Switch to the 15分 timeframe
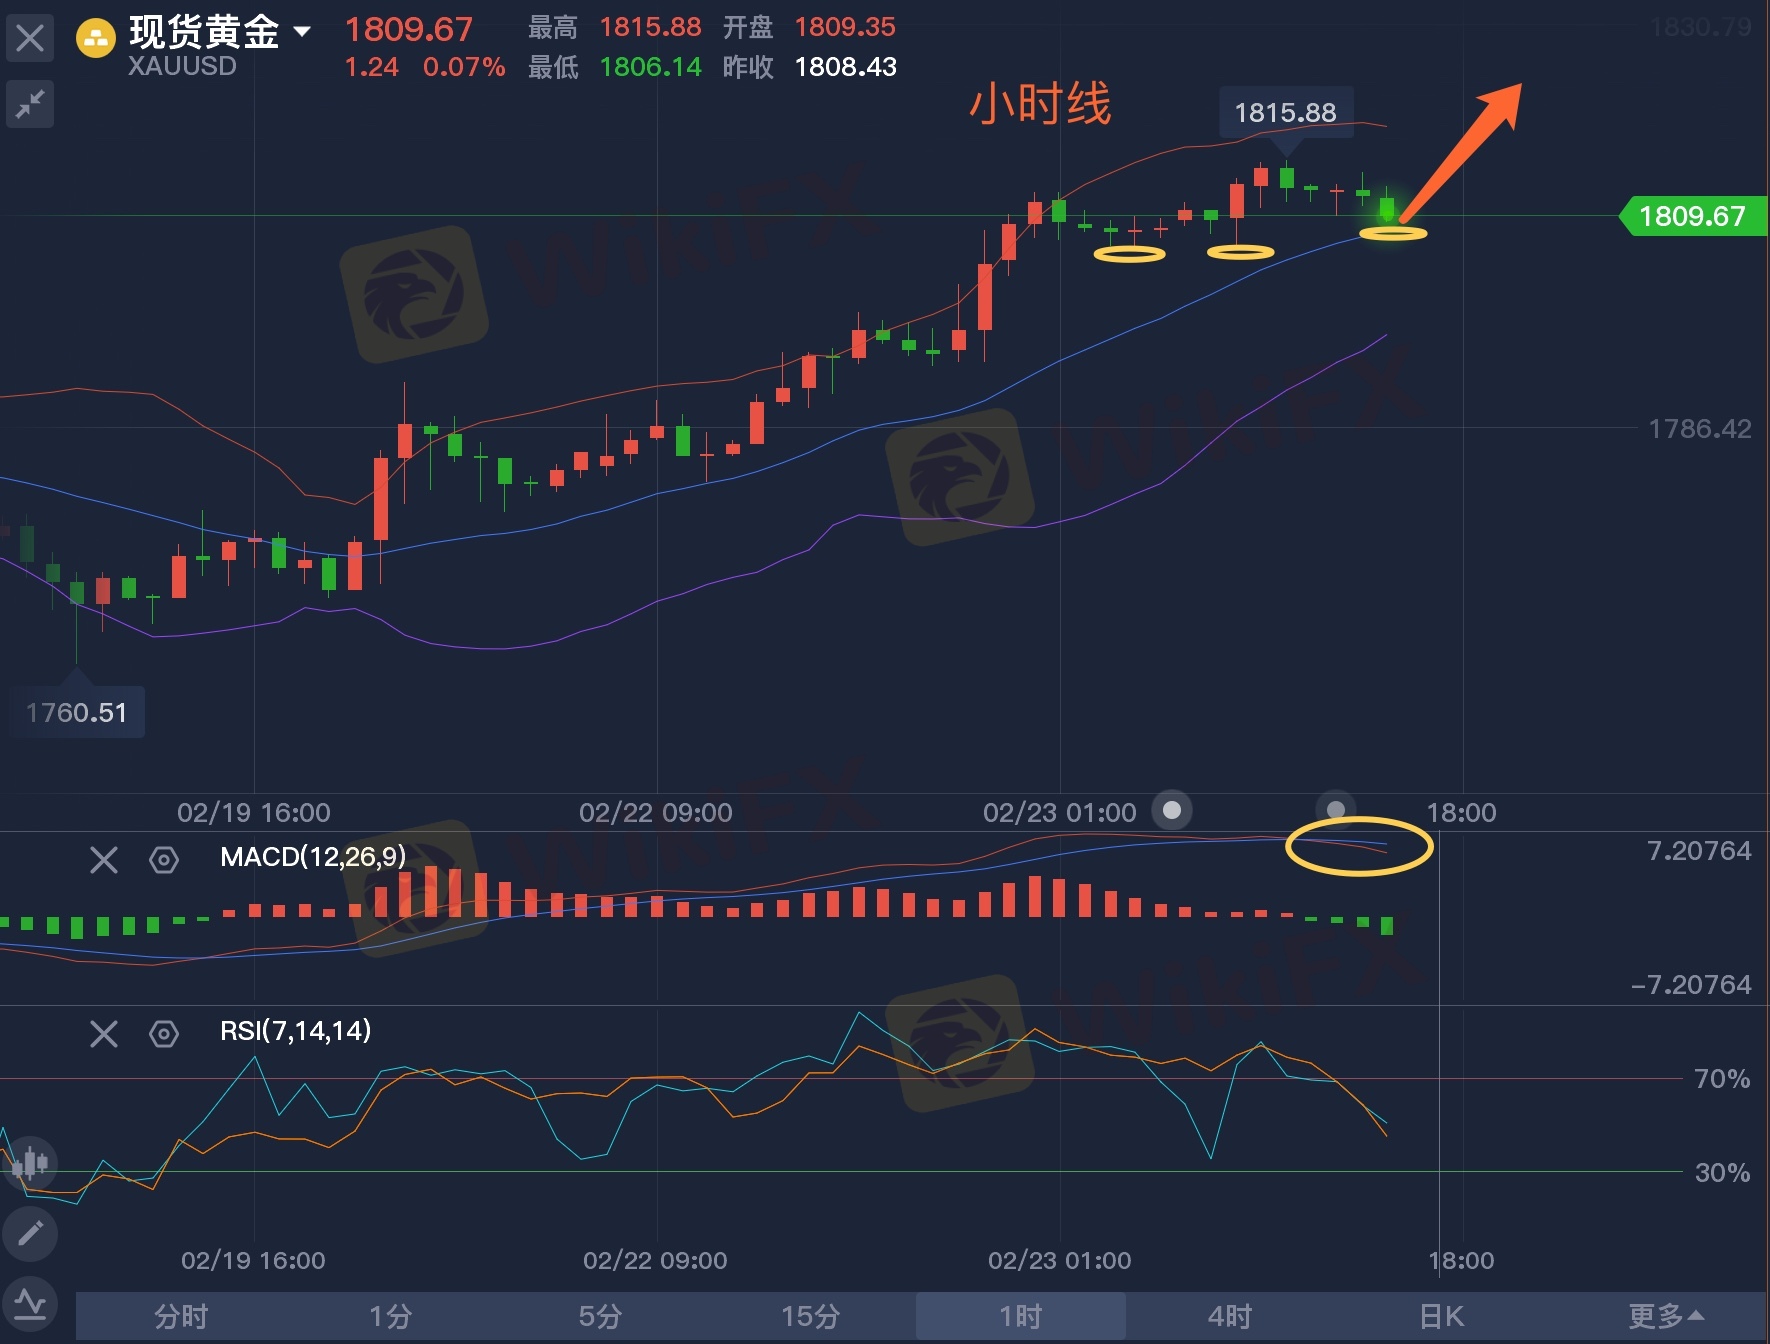1770x1344 pixels. 810,1316
